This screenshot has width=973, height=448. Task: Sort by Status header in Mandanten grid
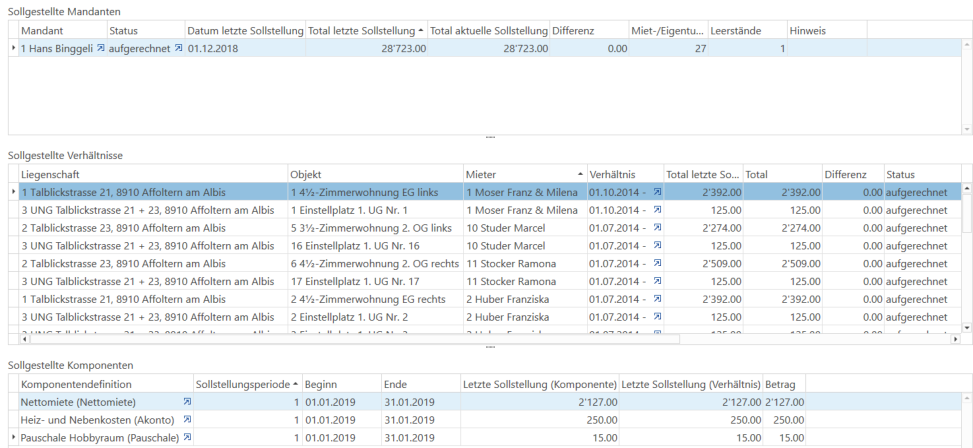point(146,30)
